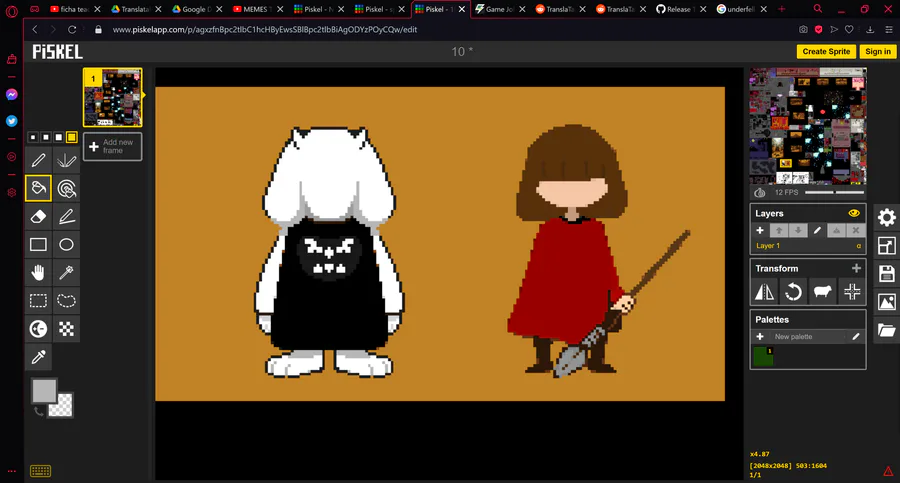Select the Paint Bucket tool

38,188
